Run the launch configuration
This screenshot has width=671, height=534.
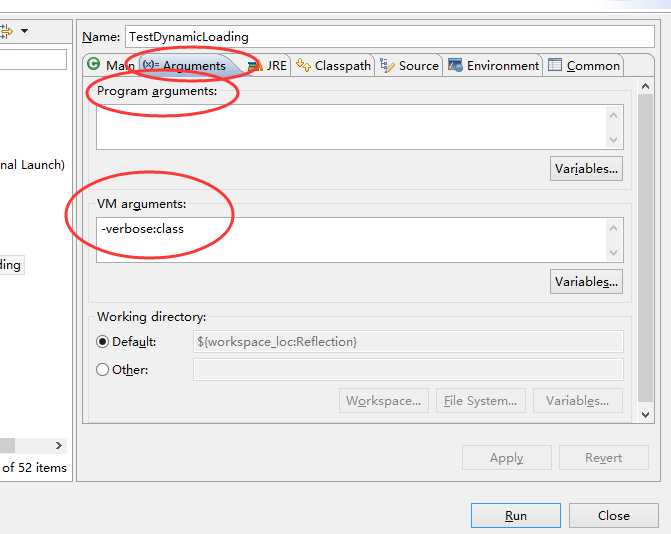click(516, 516)
